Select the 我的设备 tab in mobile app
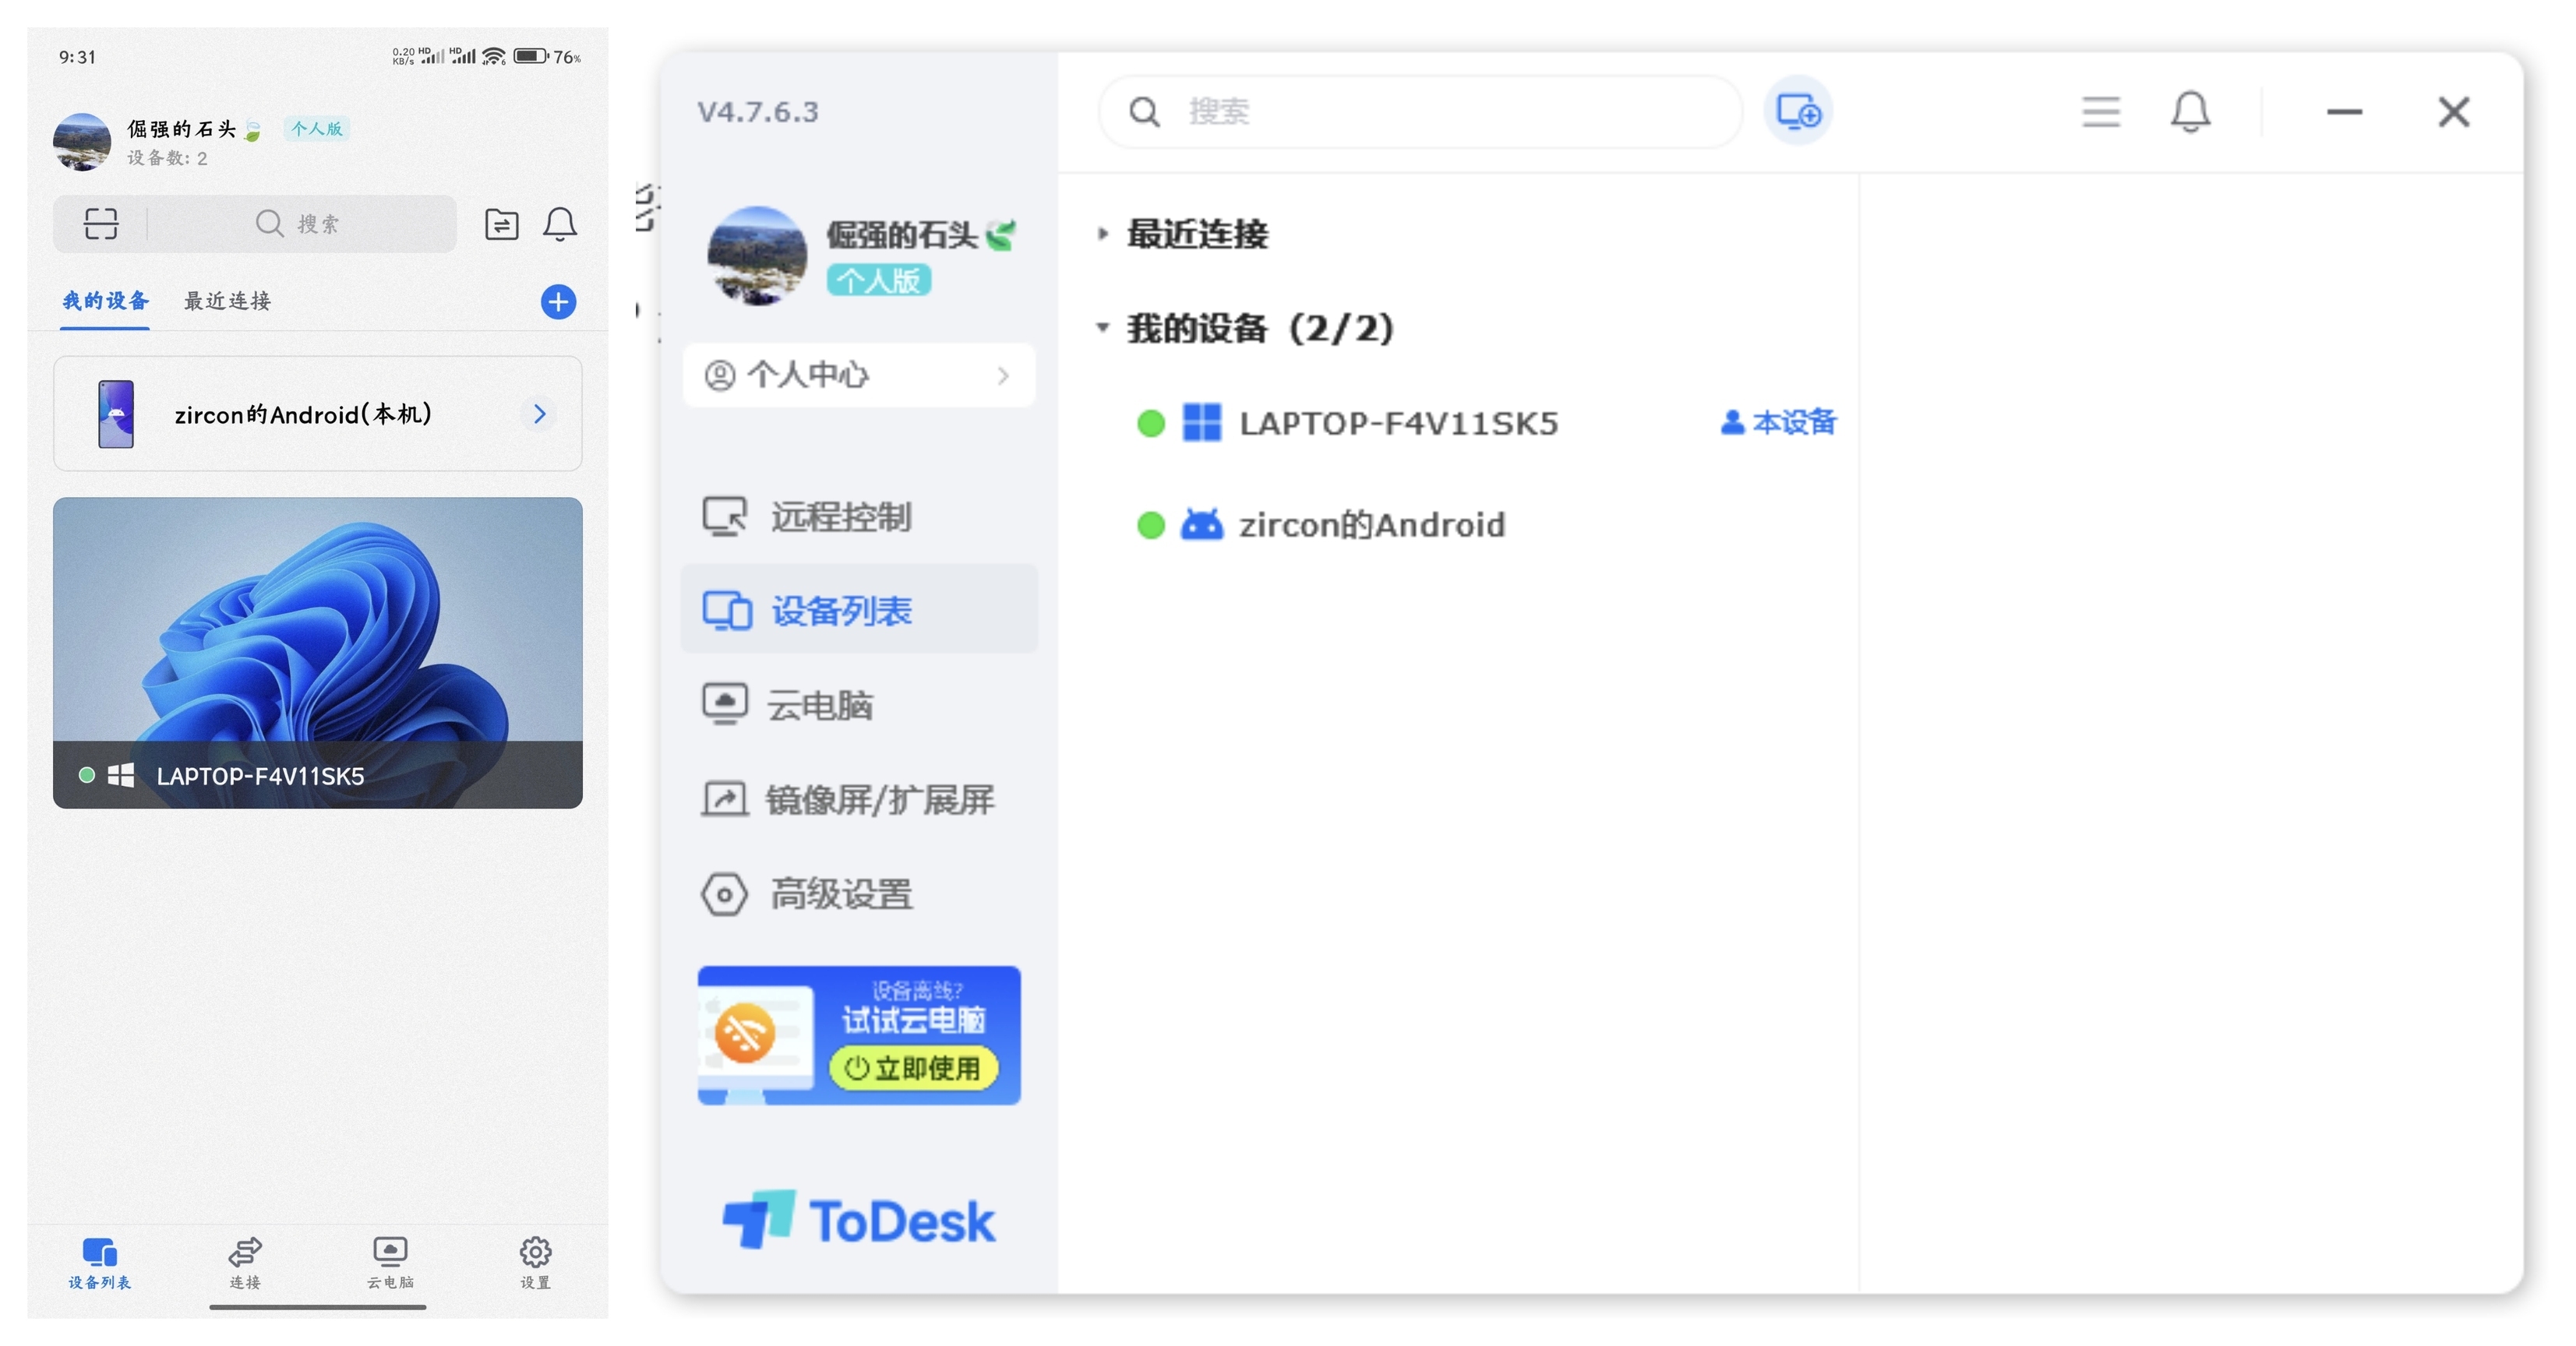This screenshot has width=2576, height=1346. (x=105, y=301)
